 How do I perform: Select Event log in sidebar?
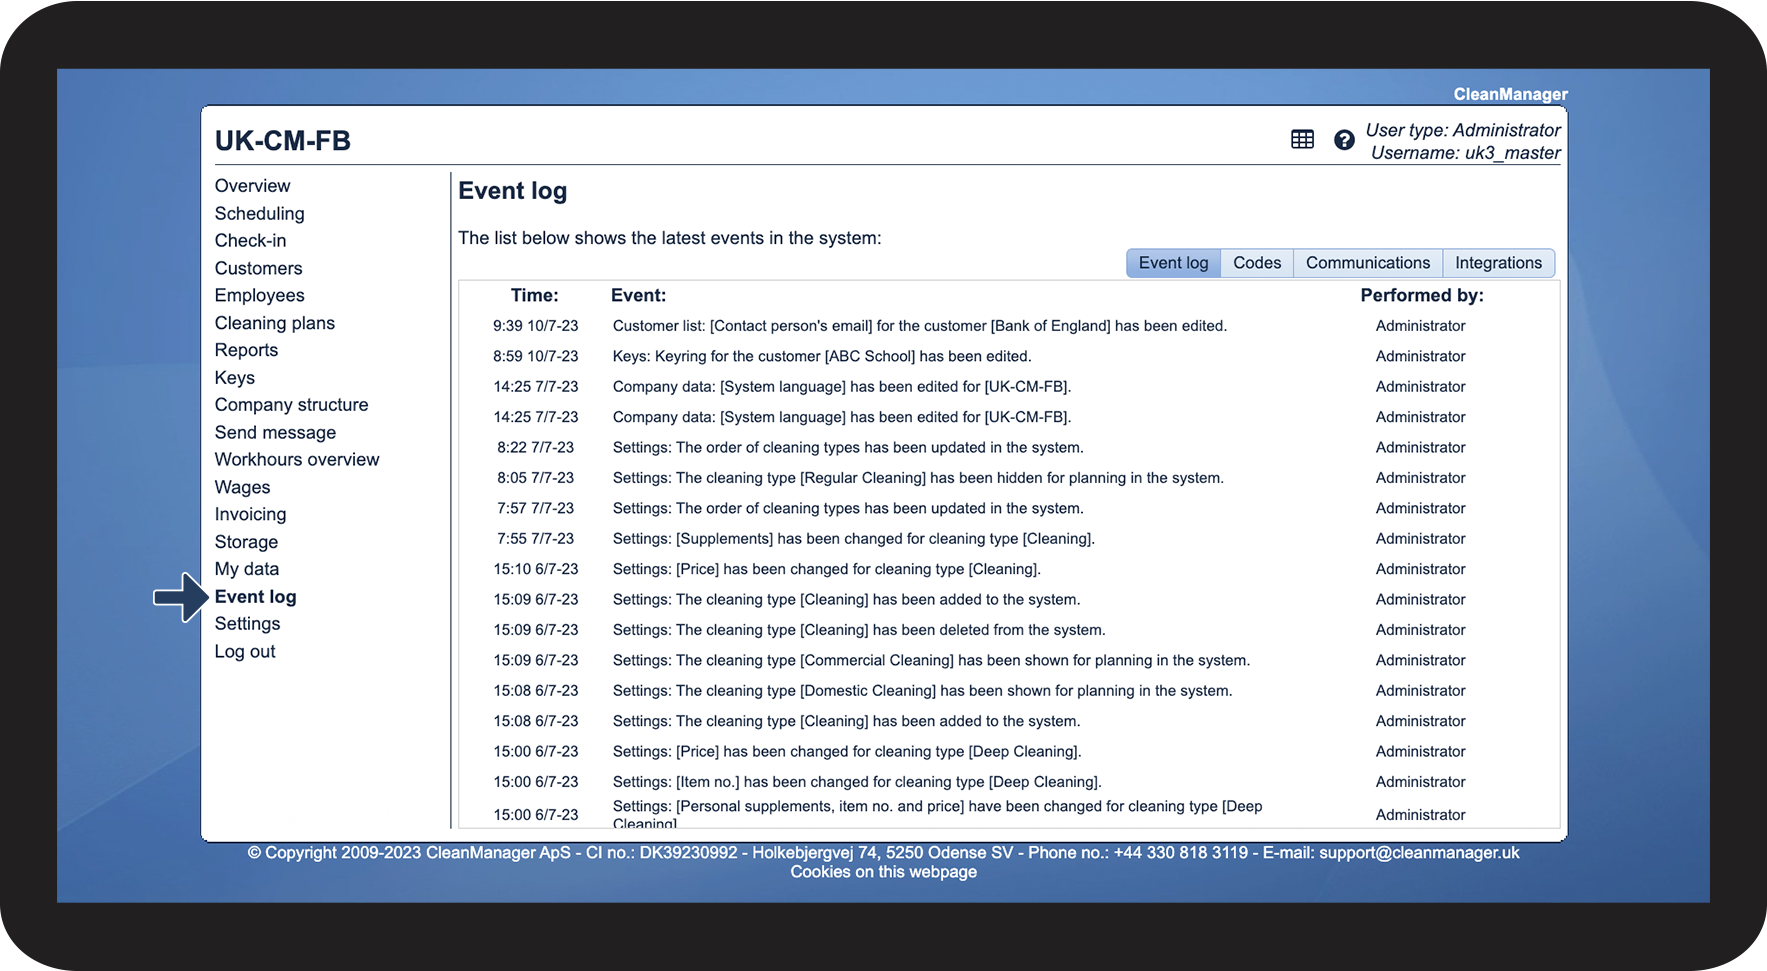pos(255,597)
